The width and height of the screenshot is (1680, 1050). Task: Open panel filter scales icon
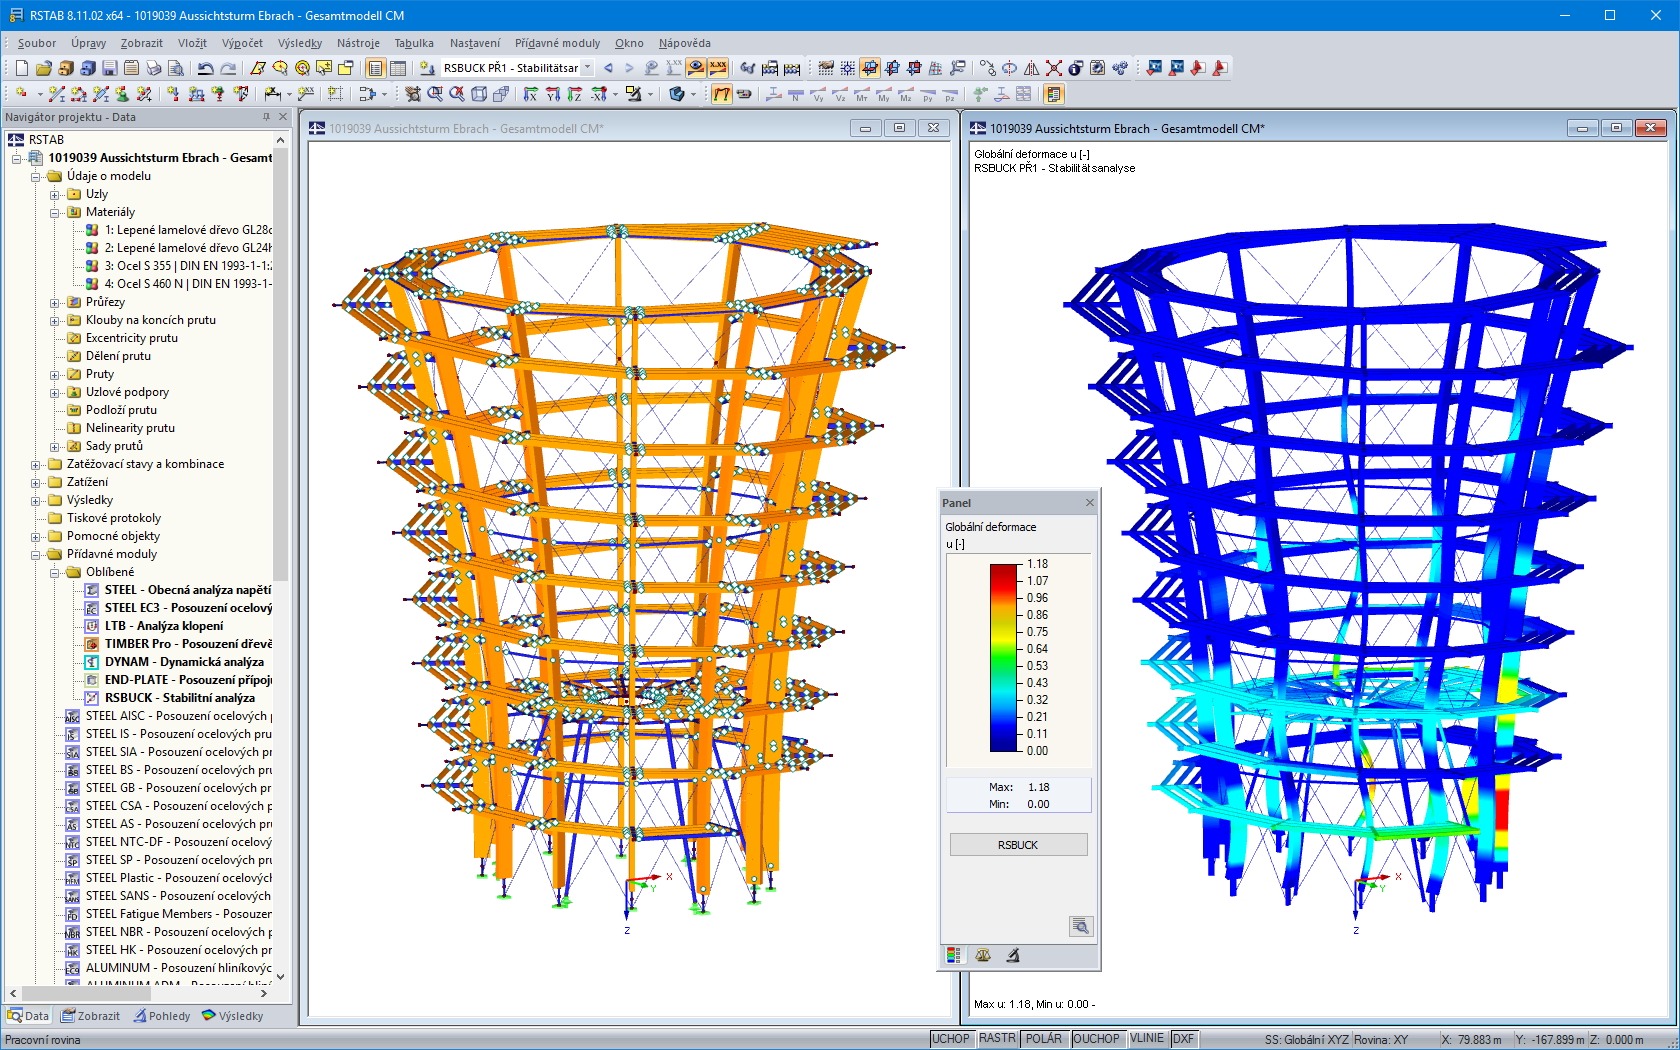tap(983, 955)
